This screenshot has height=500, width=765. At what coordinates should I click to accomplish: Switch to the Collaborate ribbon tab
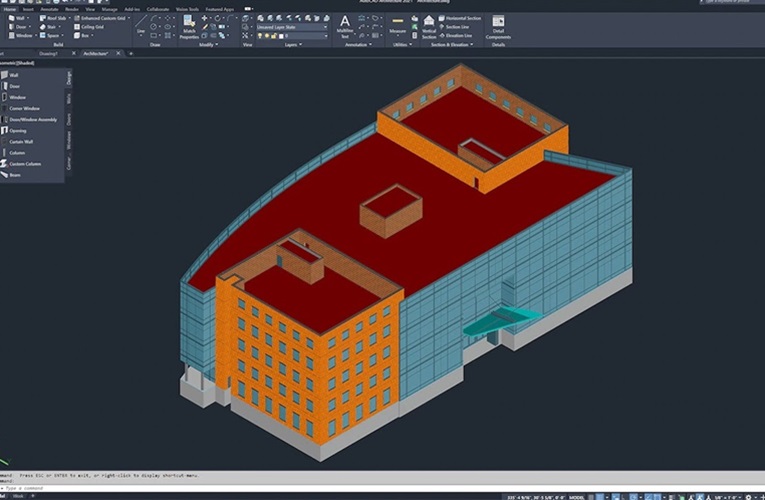pyautogui.click(x=158, y=9)
